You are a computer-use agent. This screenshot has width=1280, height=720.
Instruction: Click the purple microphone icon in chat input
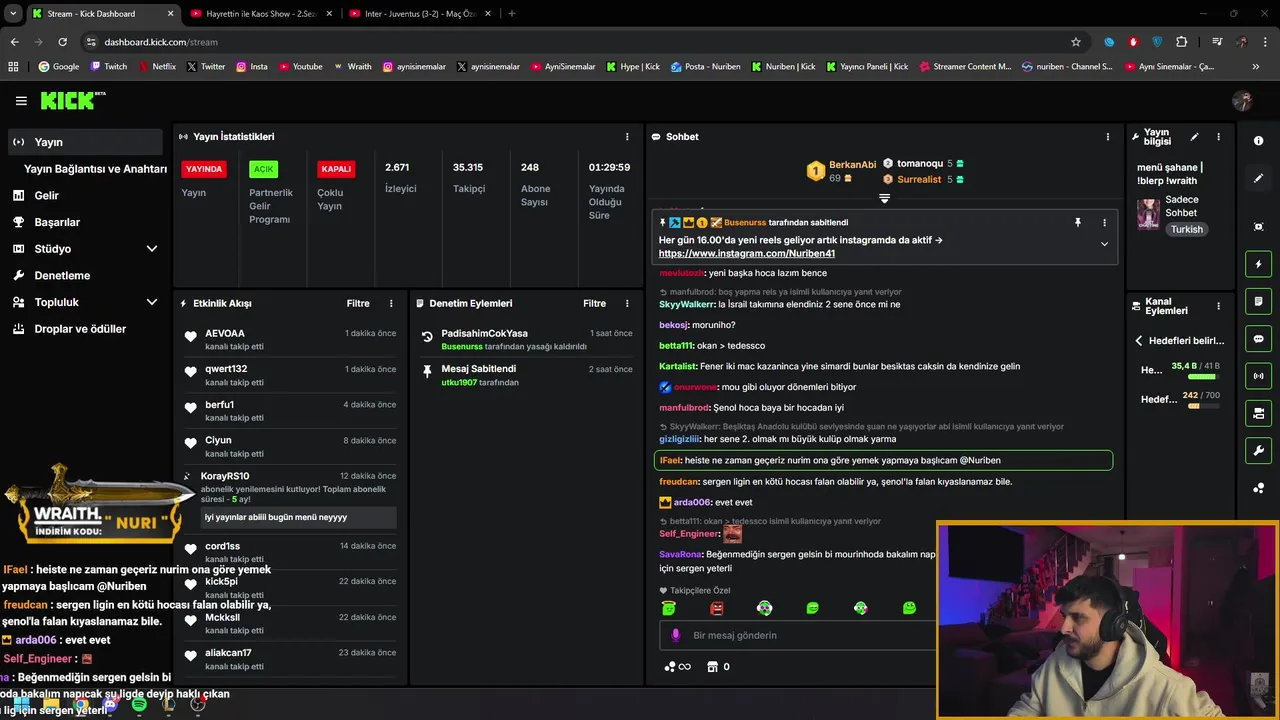tap(676, 636)
